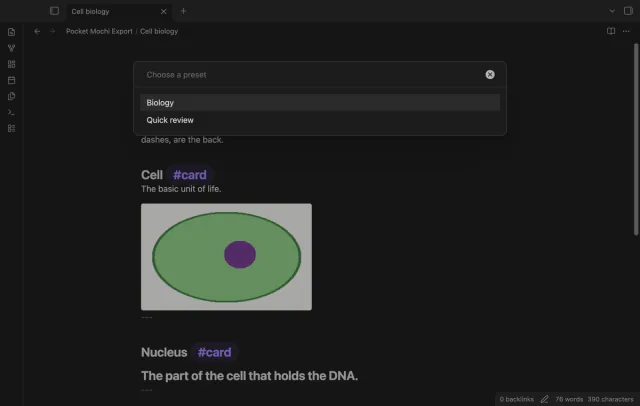Close the Cell biology tab
The image size is (640, 406).
[164, 11]
